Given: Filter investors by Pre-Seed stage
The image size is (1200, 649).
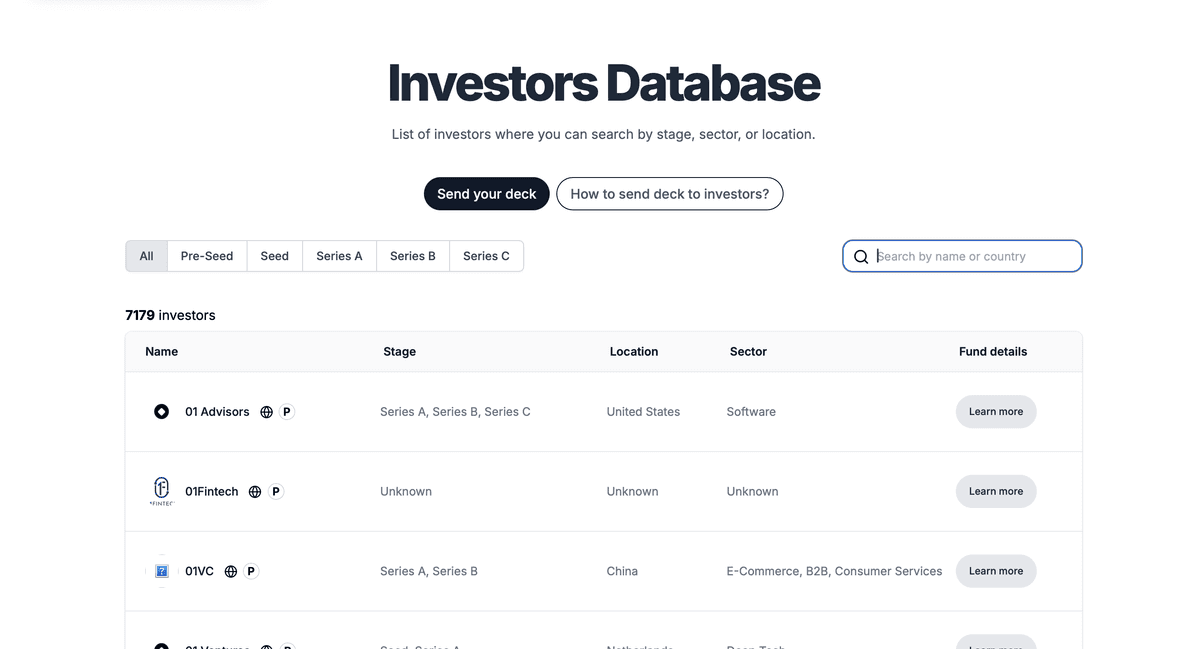Looking at the screenshot, I should click(x=207, y=256).
